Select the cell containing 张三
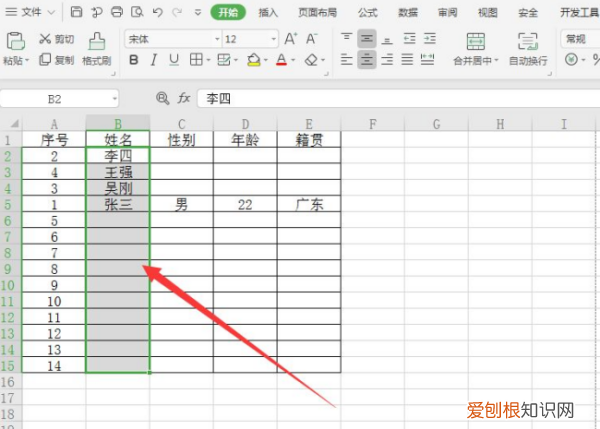Viewport: 600px width, 429px height. (x=118, y=204)
